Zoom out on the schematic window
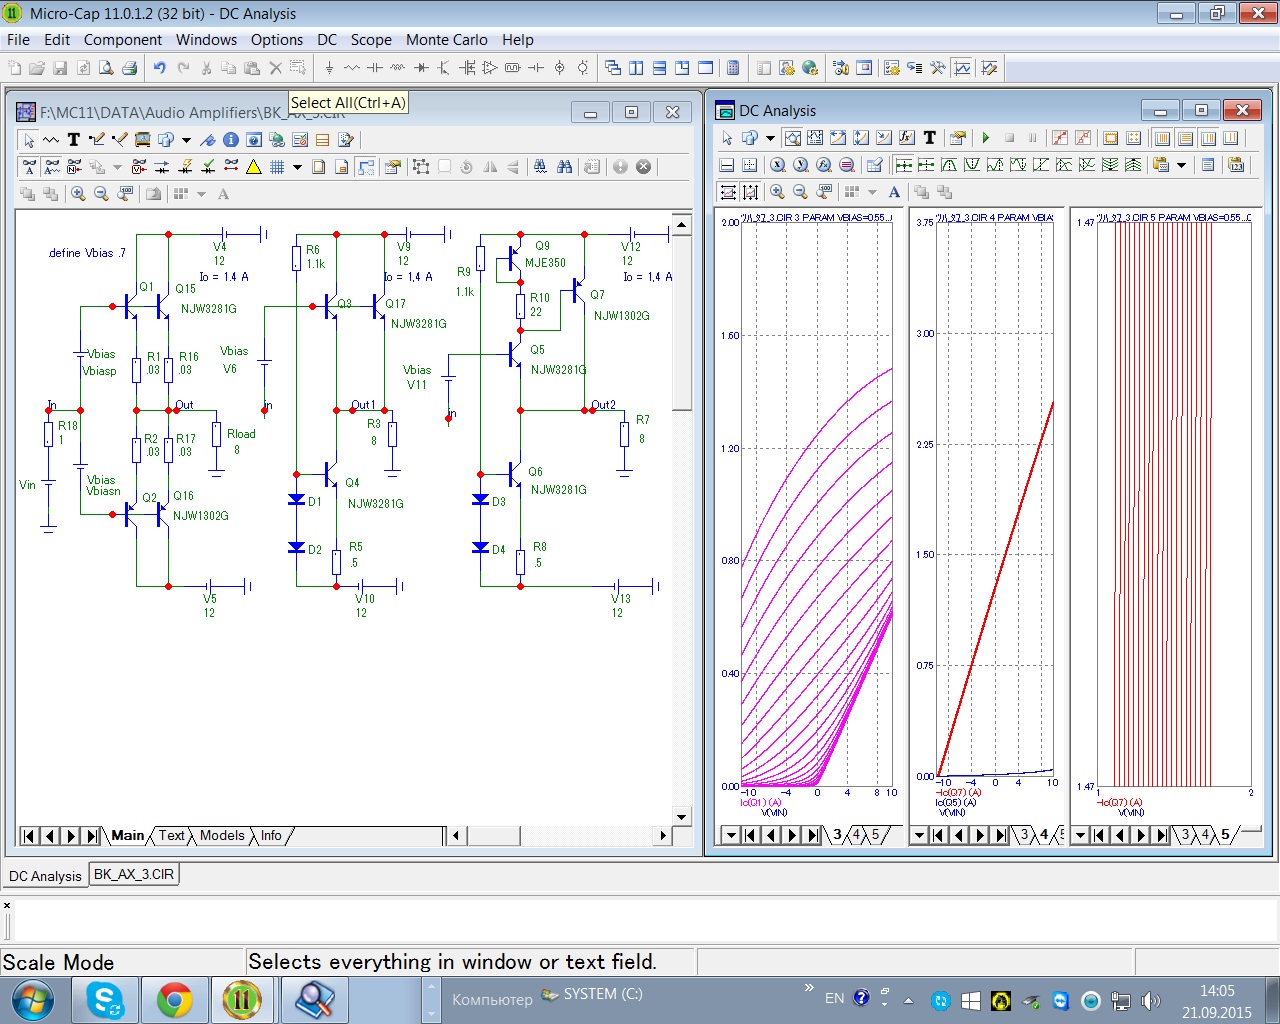 (101, 194)
